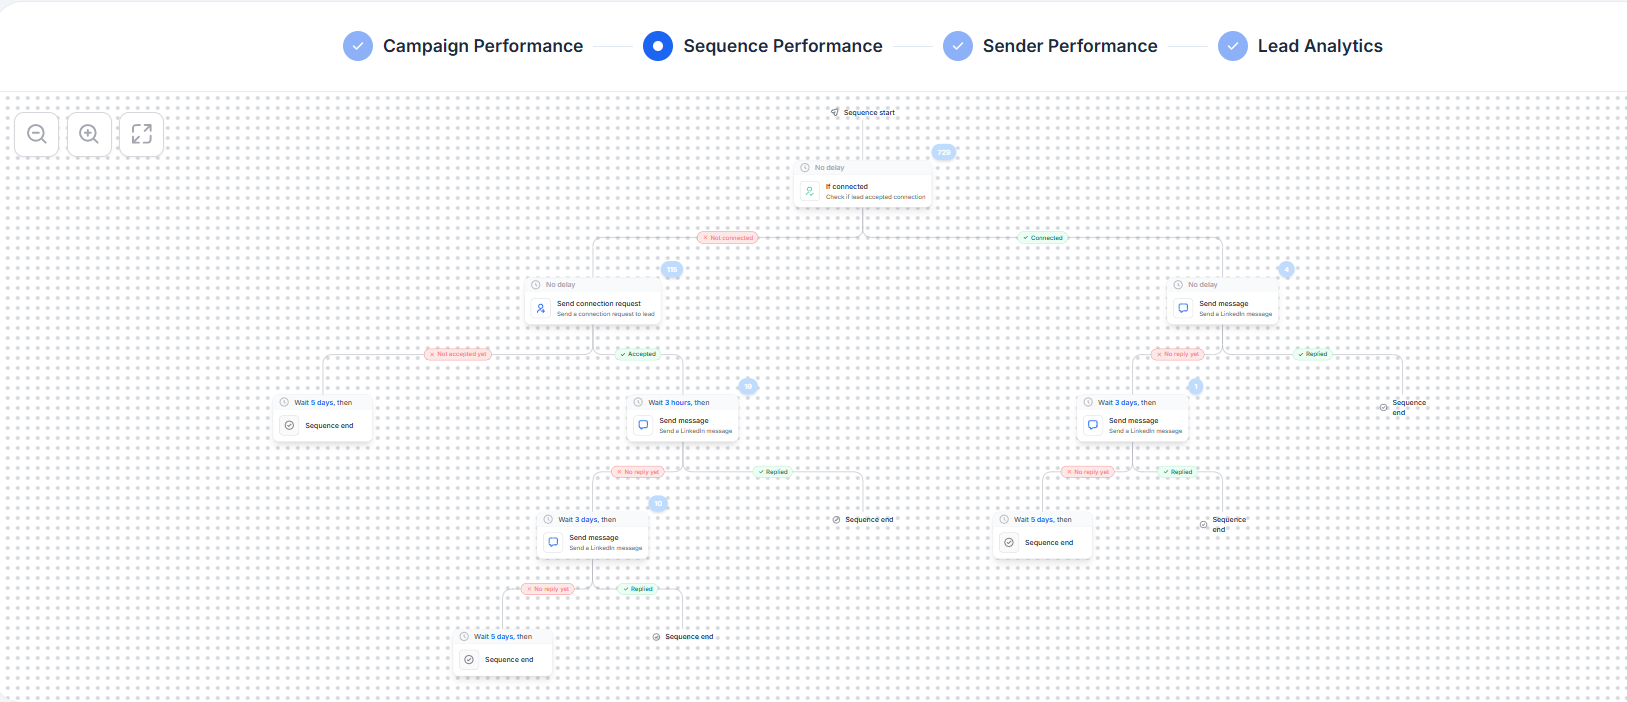Viewport: 1627px width, 702px height.
Task: Select the Campaign Performance step circle
Action: (x=358, y=46)
